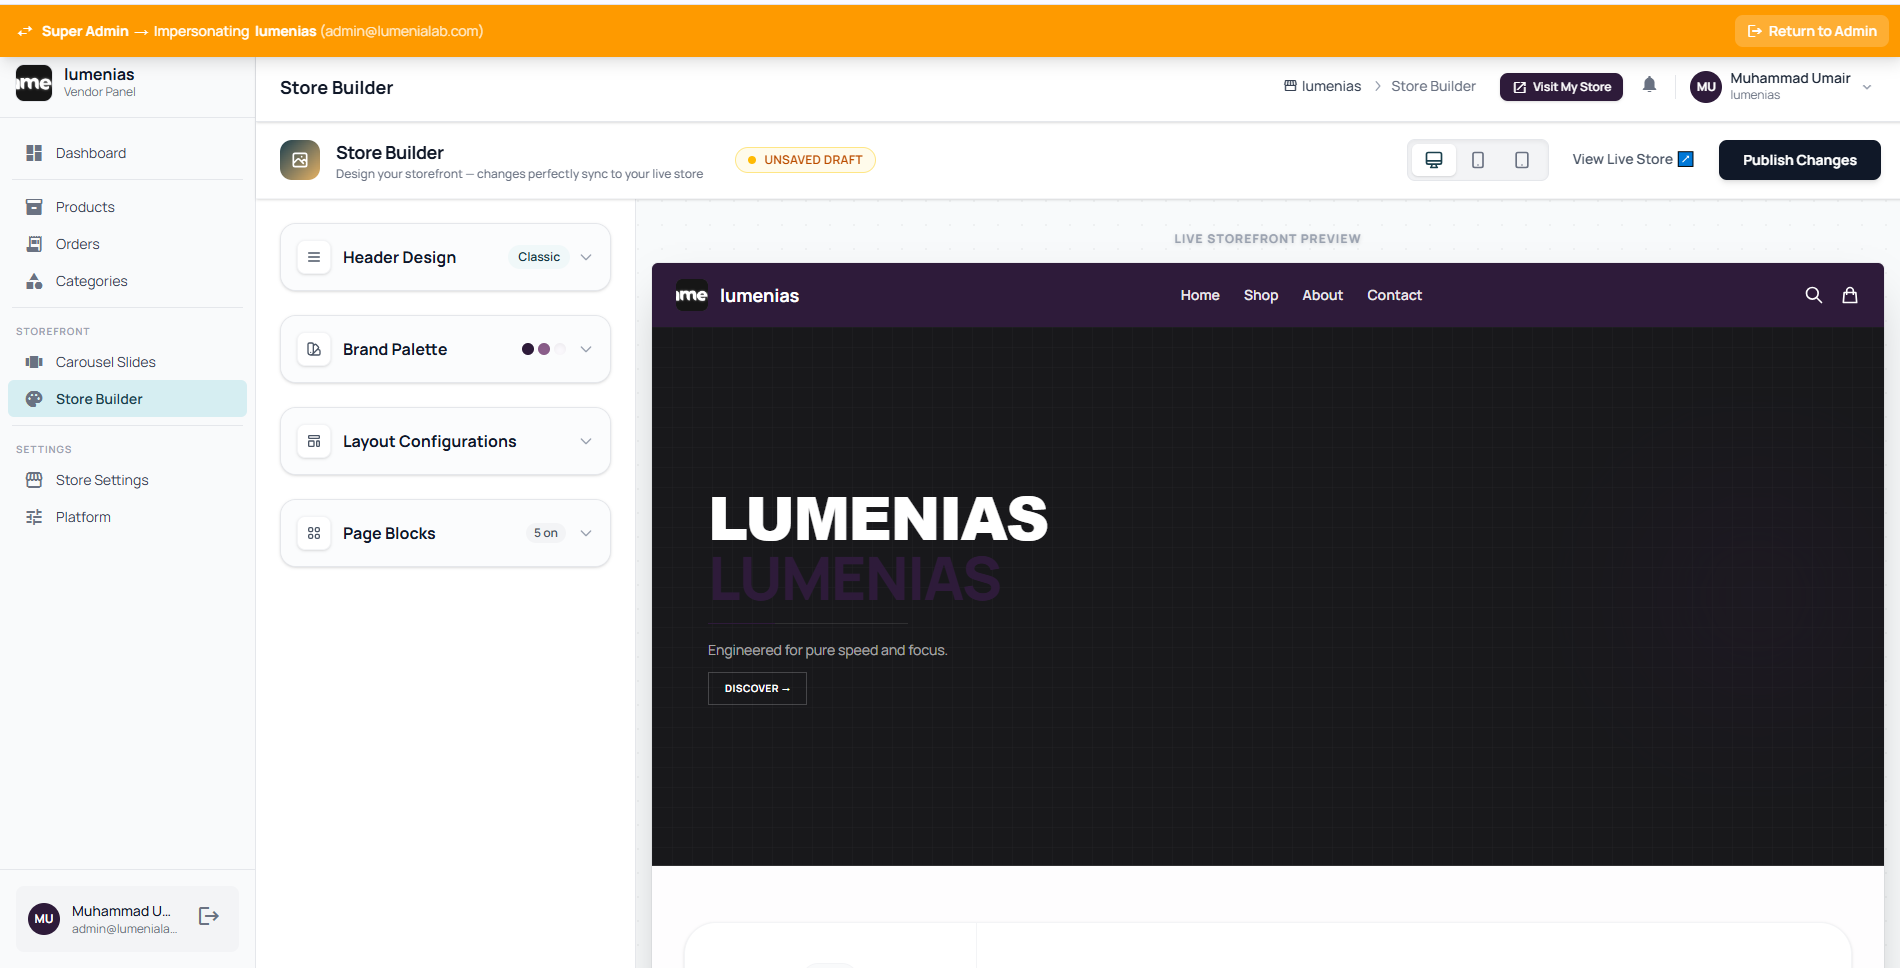This screenshot has height=968, width=1900.
Task: Click the external link icon beside View Live Store
Action: (1686, 159)
